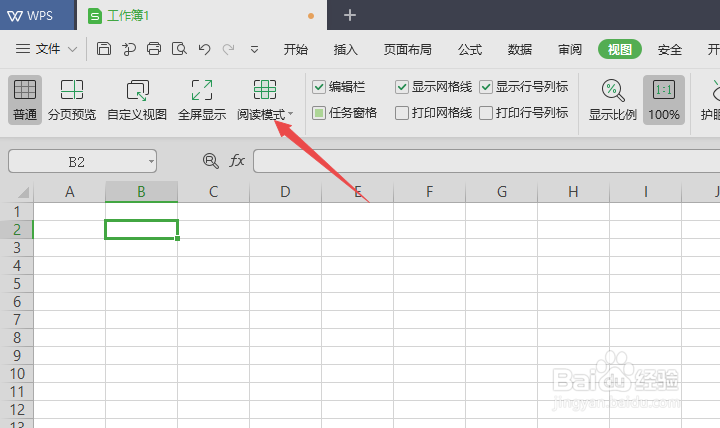
Task: Open Print Preview icon
Action: tap(179, 48)
